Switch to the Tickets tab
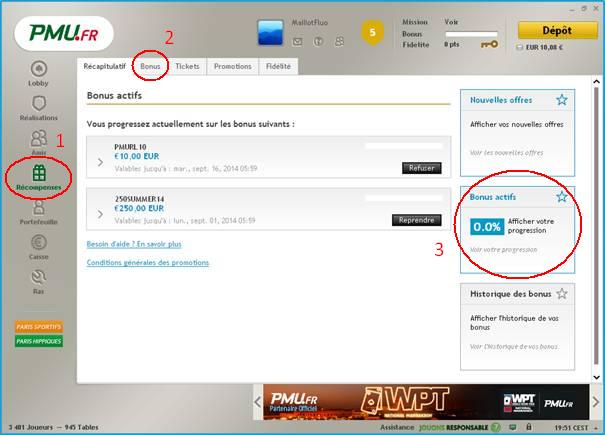 coord(187,66)
